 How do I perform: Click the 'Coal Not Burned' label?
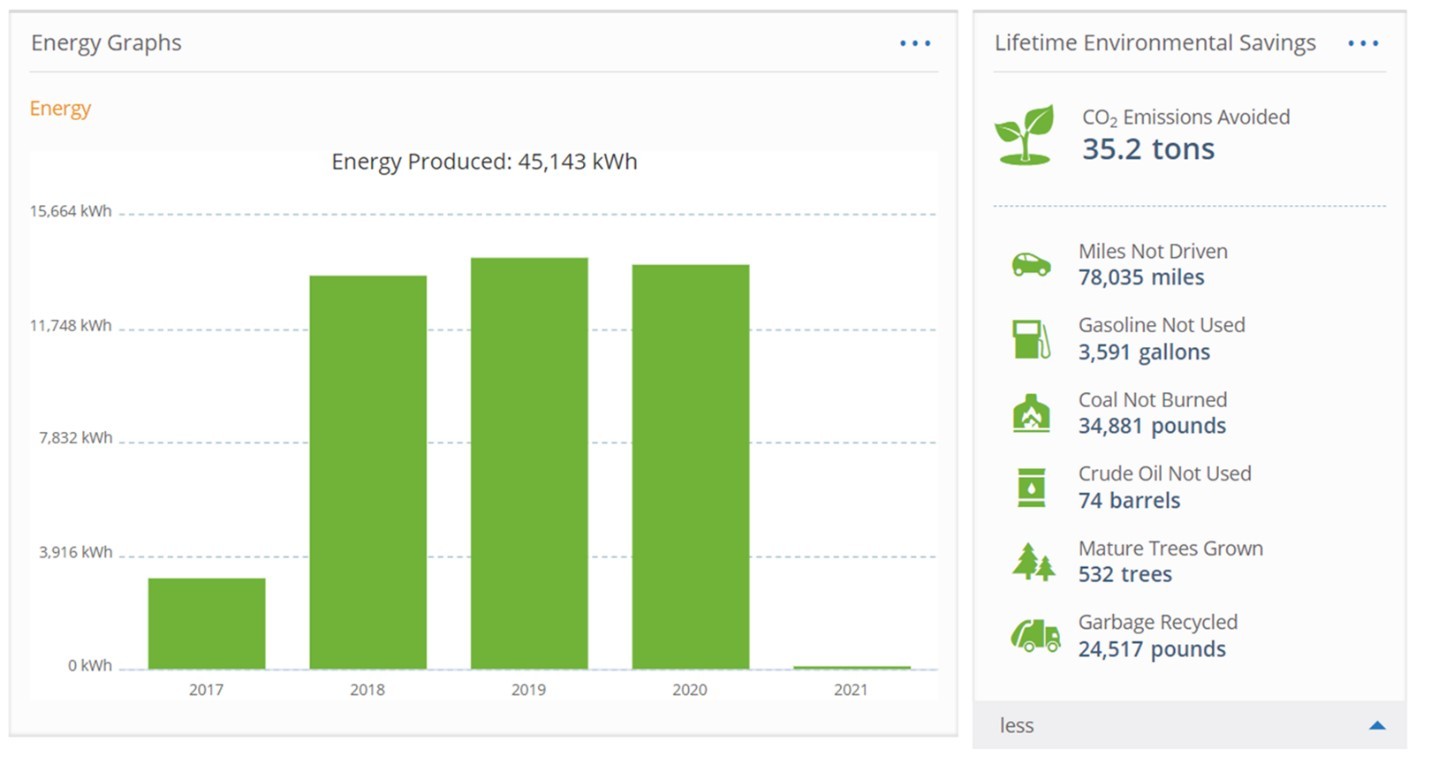tap(1152, 399)
